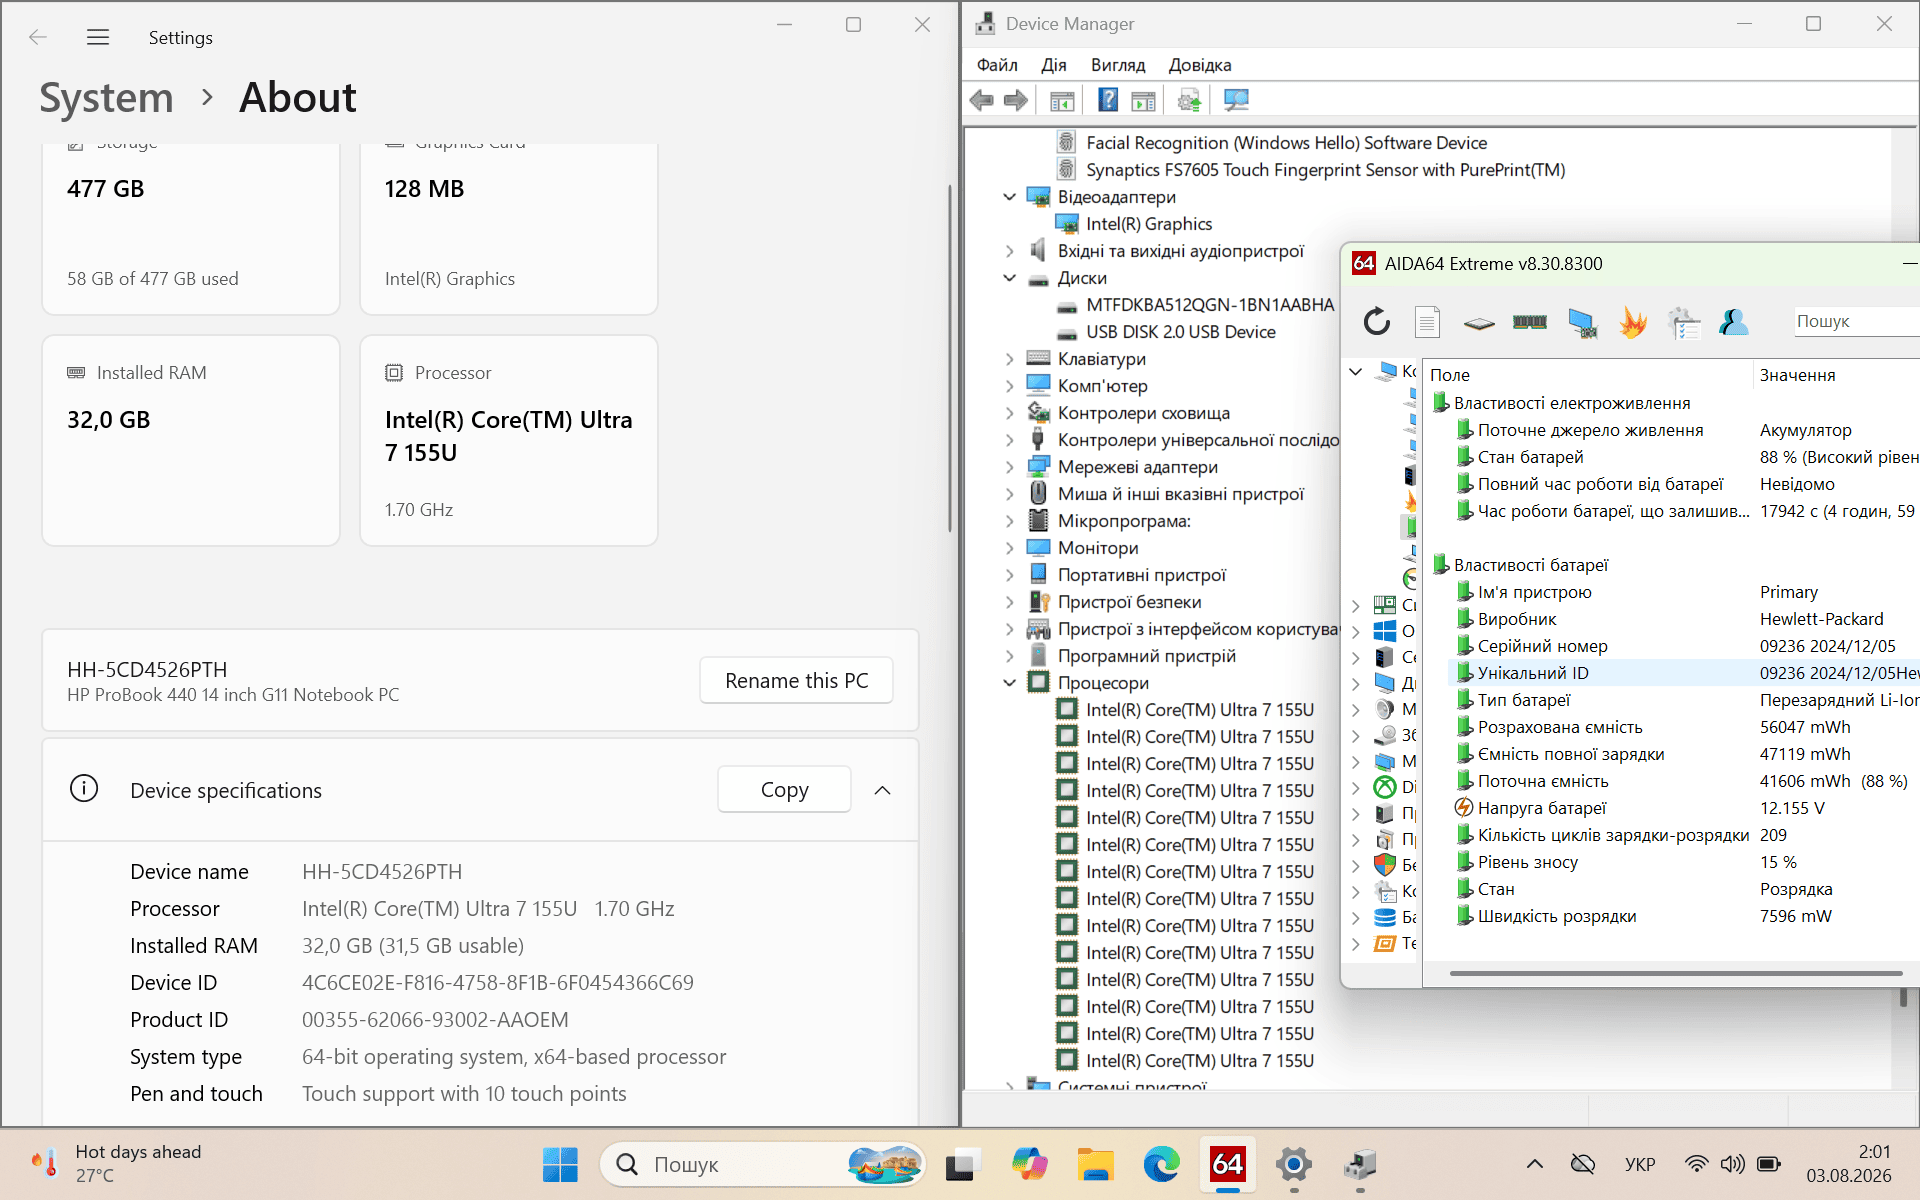Go back using the Settings back arrow
Screen dimensions: 1920x1200
(x=38, y=37)
